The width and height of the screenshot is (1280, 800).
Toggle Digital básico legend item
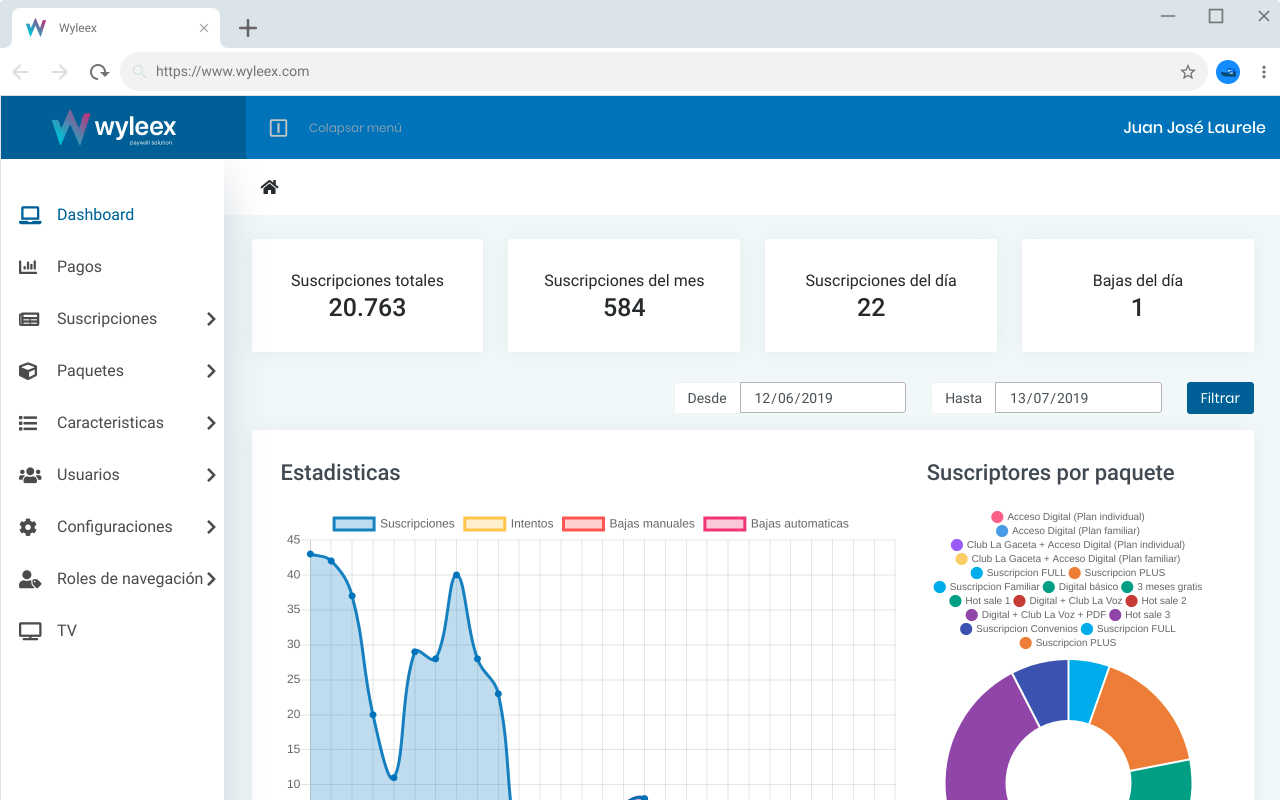1080,587
